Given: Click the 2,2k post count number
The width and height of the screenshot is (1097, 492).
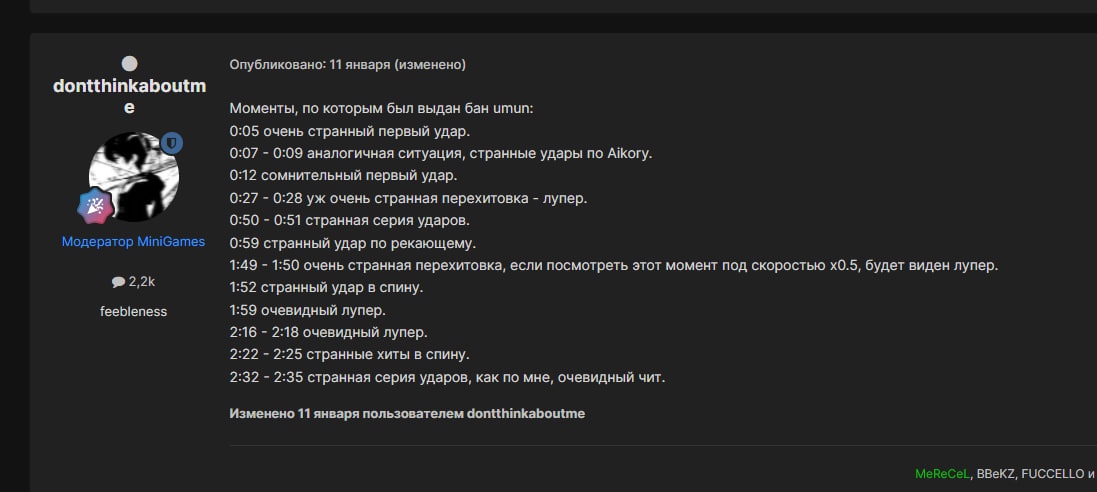Looking at the screenshot, I should pyautogui.click(x=142, y=282).
